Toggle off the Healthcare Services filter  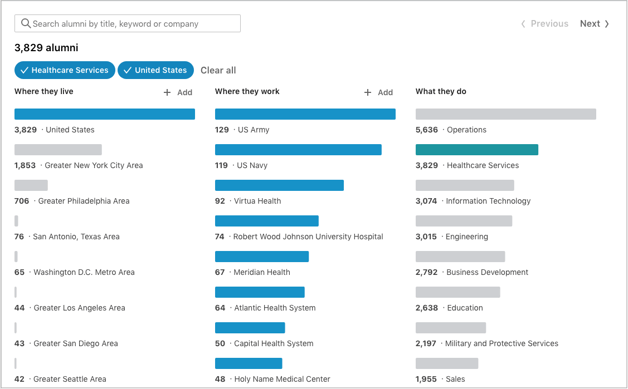click(x=65, y=70)
